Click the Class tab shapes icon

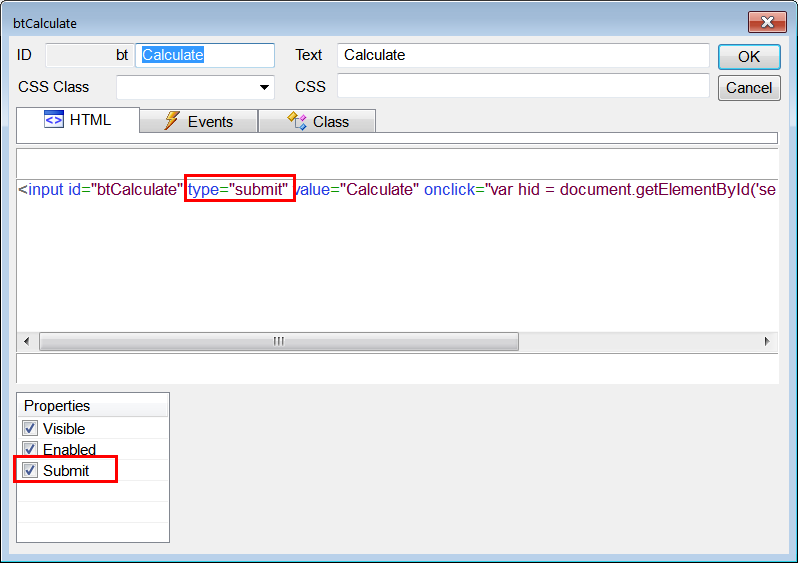click(x=297, y=121)
